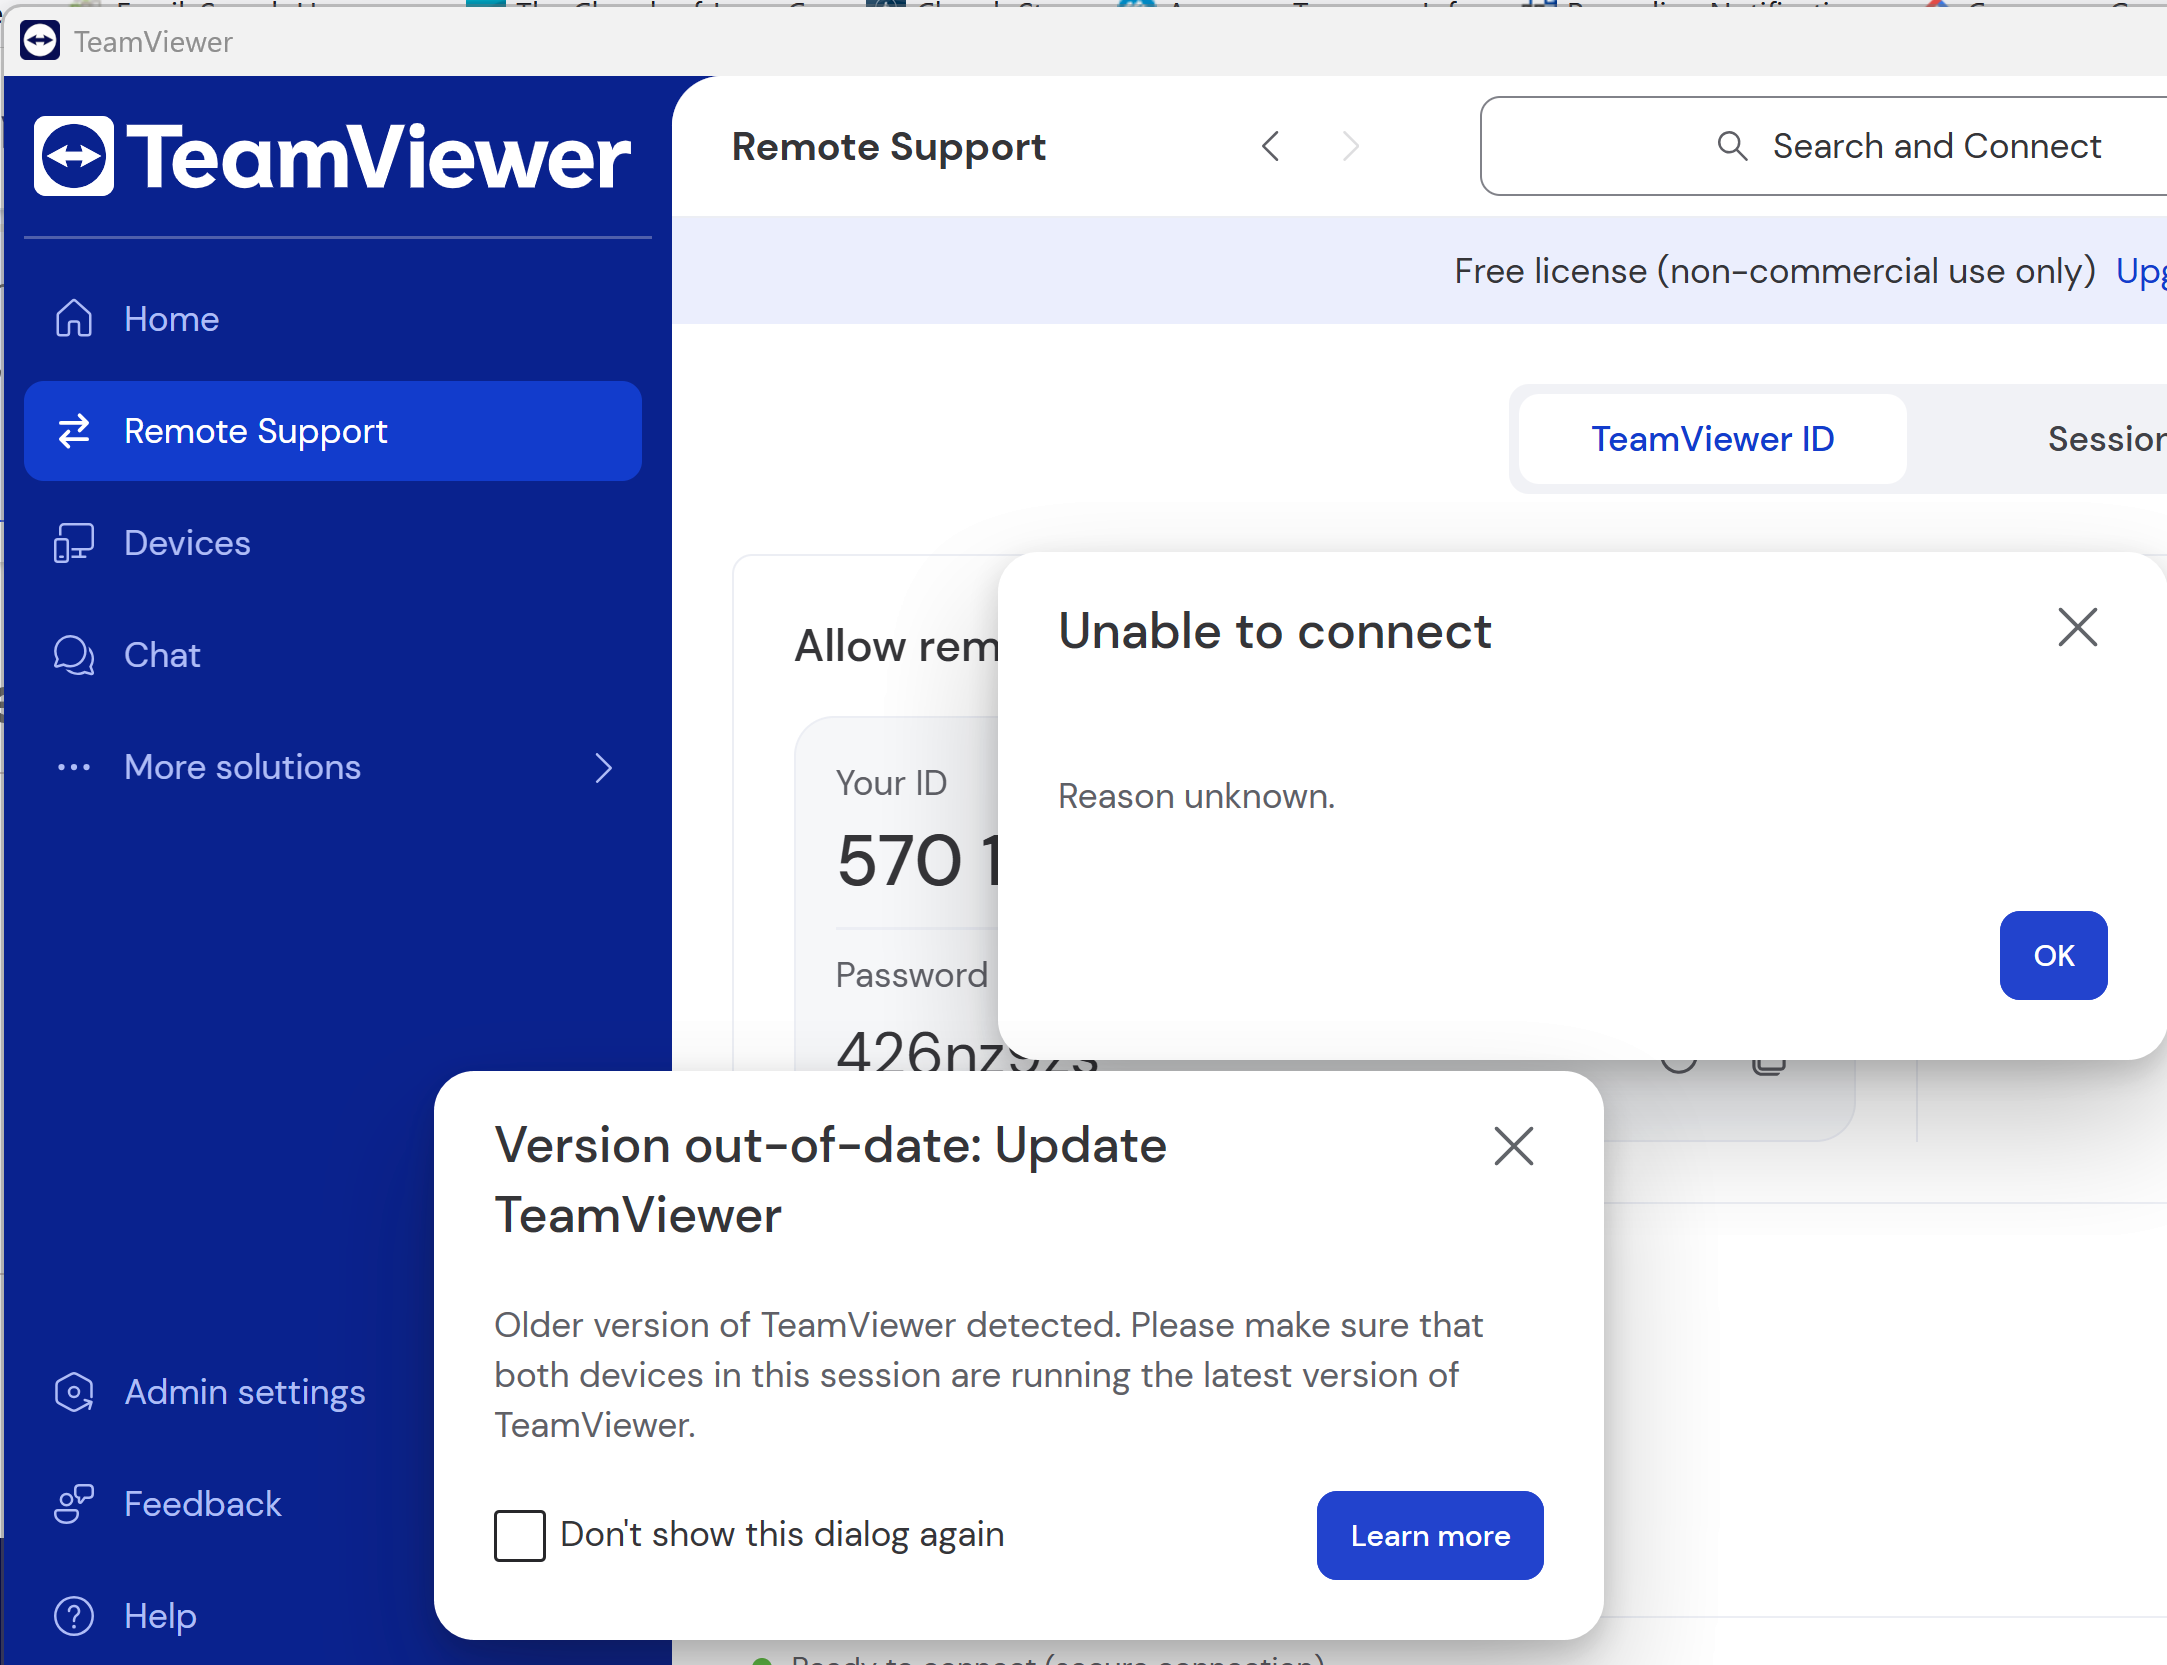Close the Version out-of-date dialog
The width and height of the screenshot is (2167, 1665).
point(1513,1146)
